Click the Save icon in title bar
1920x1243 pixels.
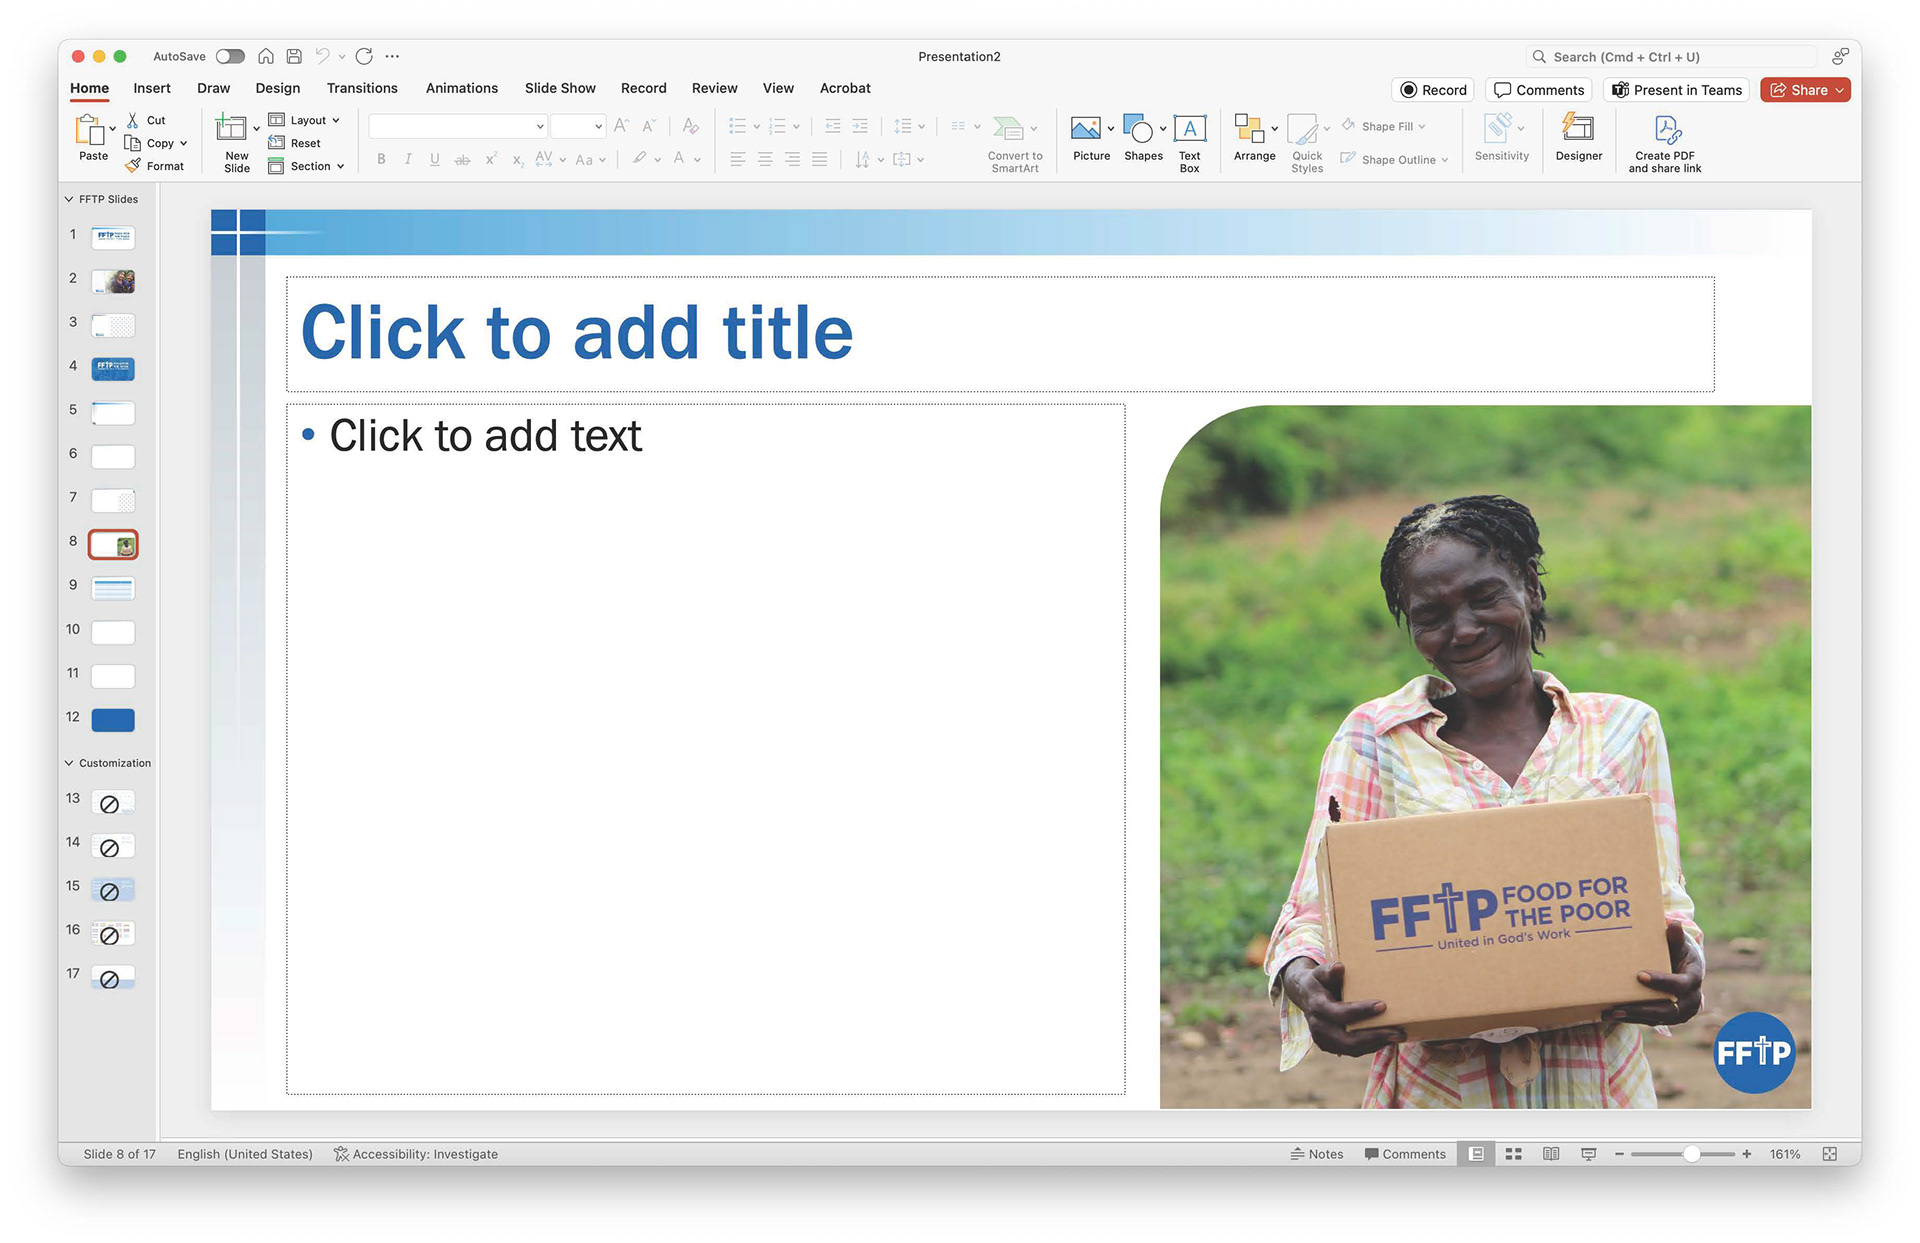294,57
